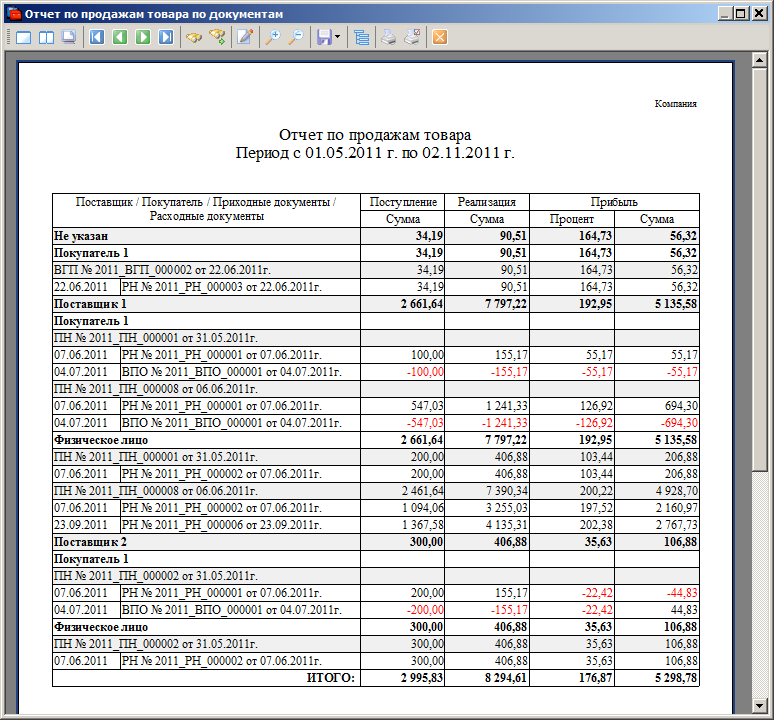
Task: Go to the previous page
Action: click(x=120, y=38)
